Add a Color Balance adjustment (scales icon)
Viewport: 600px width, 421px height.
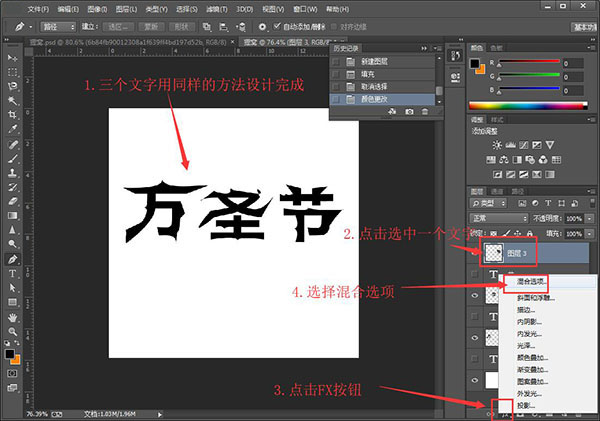[504, 160]
